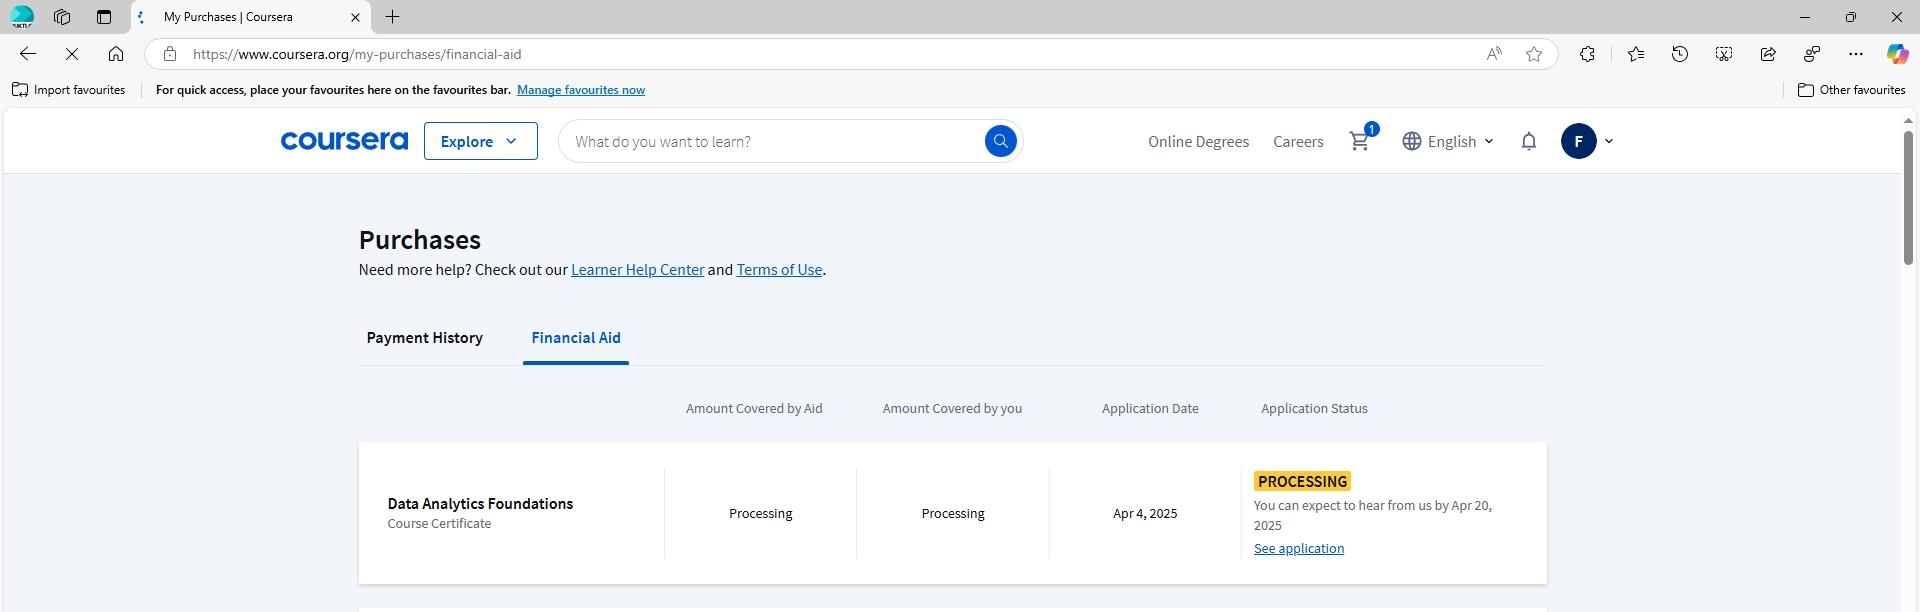The width and height of the screenshot is (1920, 612).
Task: Click the share page icon
Action: pyautogui.click(x=1768, y=54)
